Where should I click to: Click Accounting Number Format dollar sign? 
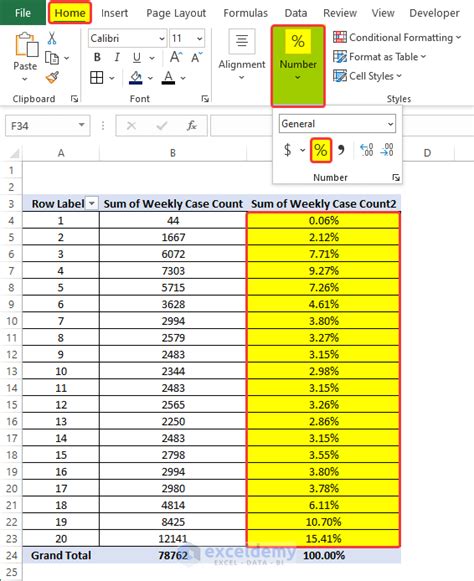288,150
